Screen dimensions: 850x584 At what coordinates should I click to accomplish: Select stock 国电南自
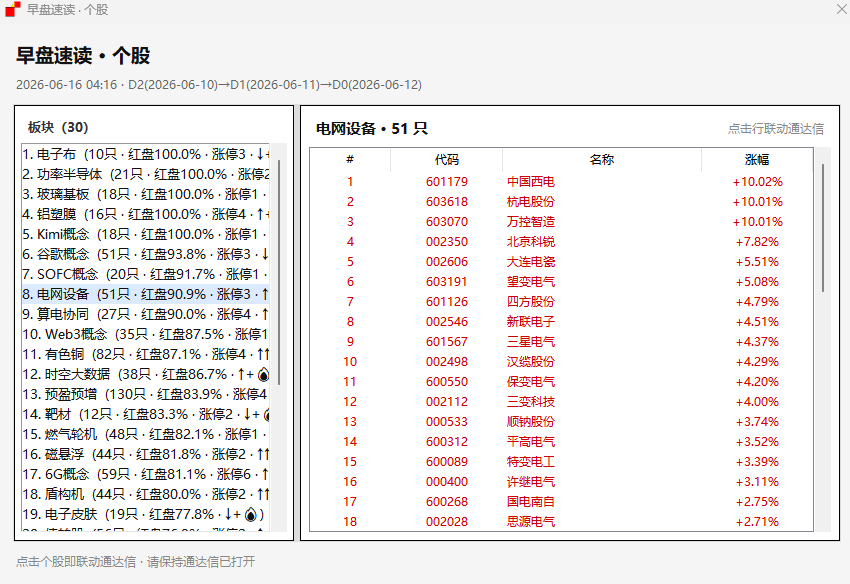point(531,502)
